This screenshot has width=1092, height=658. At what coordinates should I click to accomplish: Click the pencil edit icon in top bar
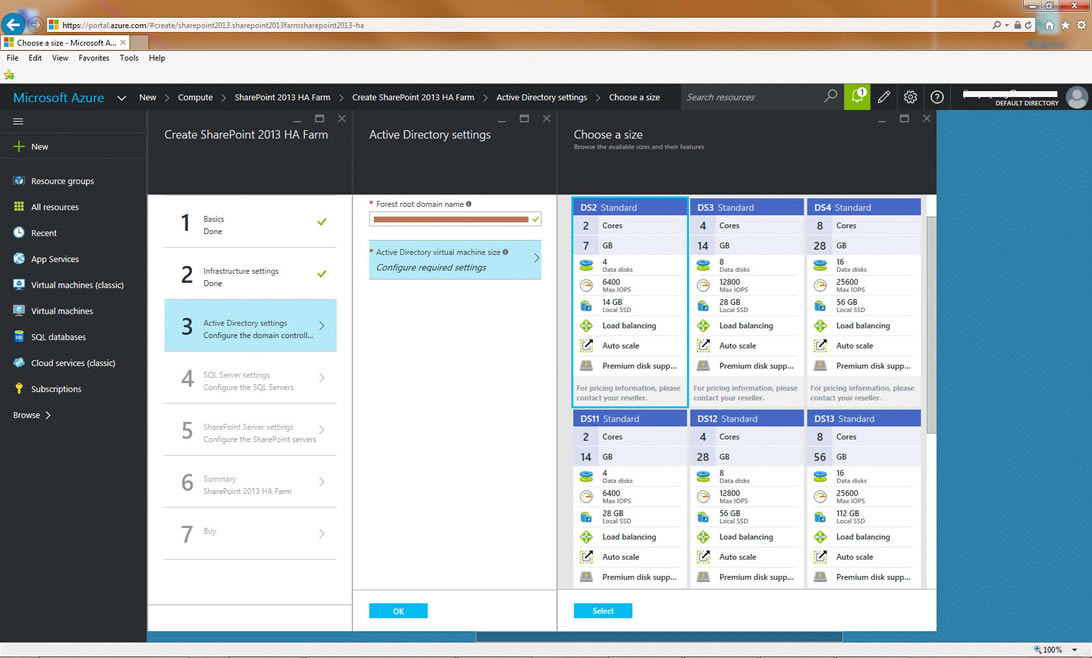click(x=884, y=97)
